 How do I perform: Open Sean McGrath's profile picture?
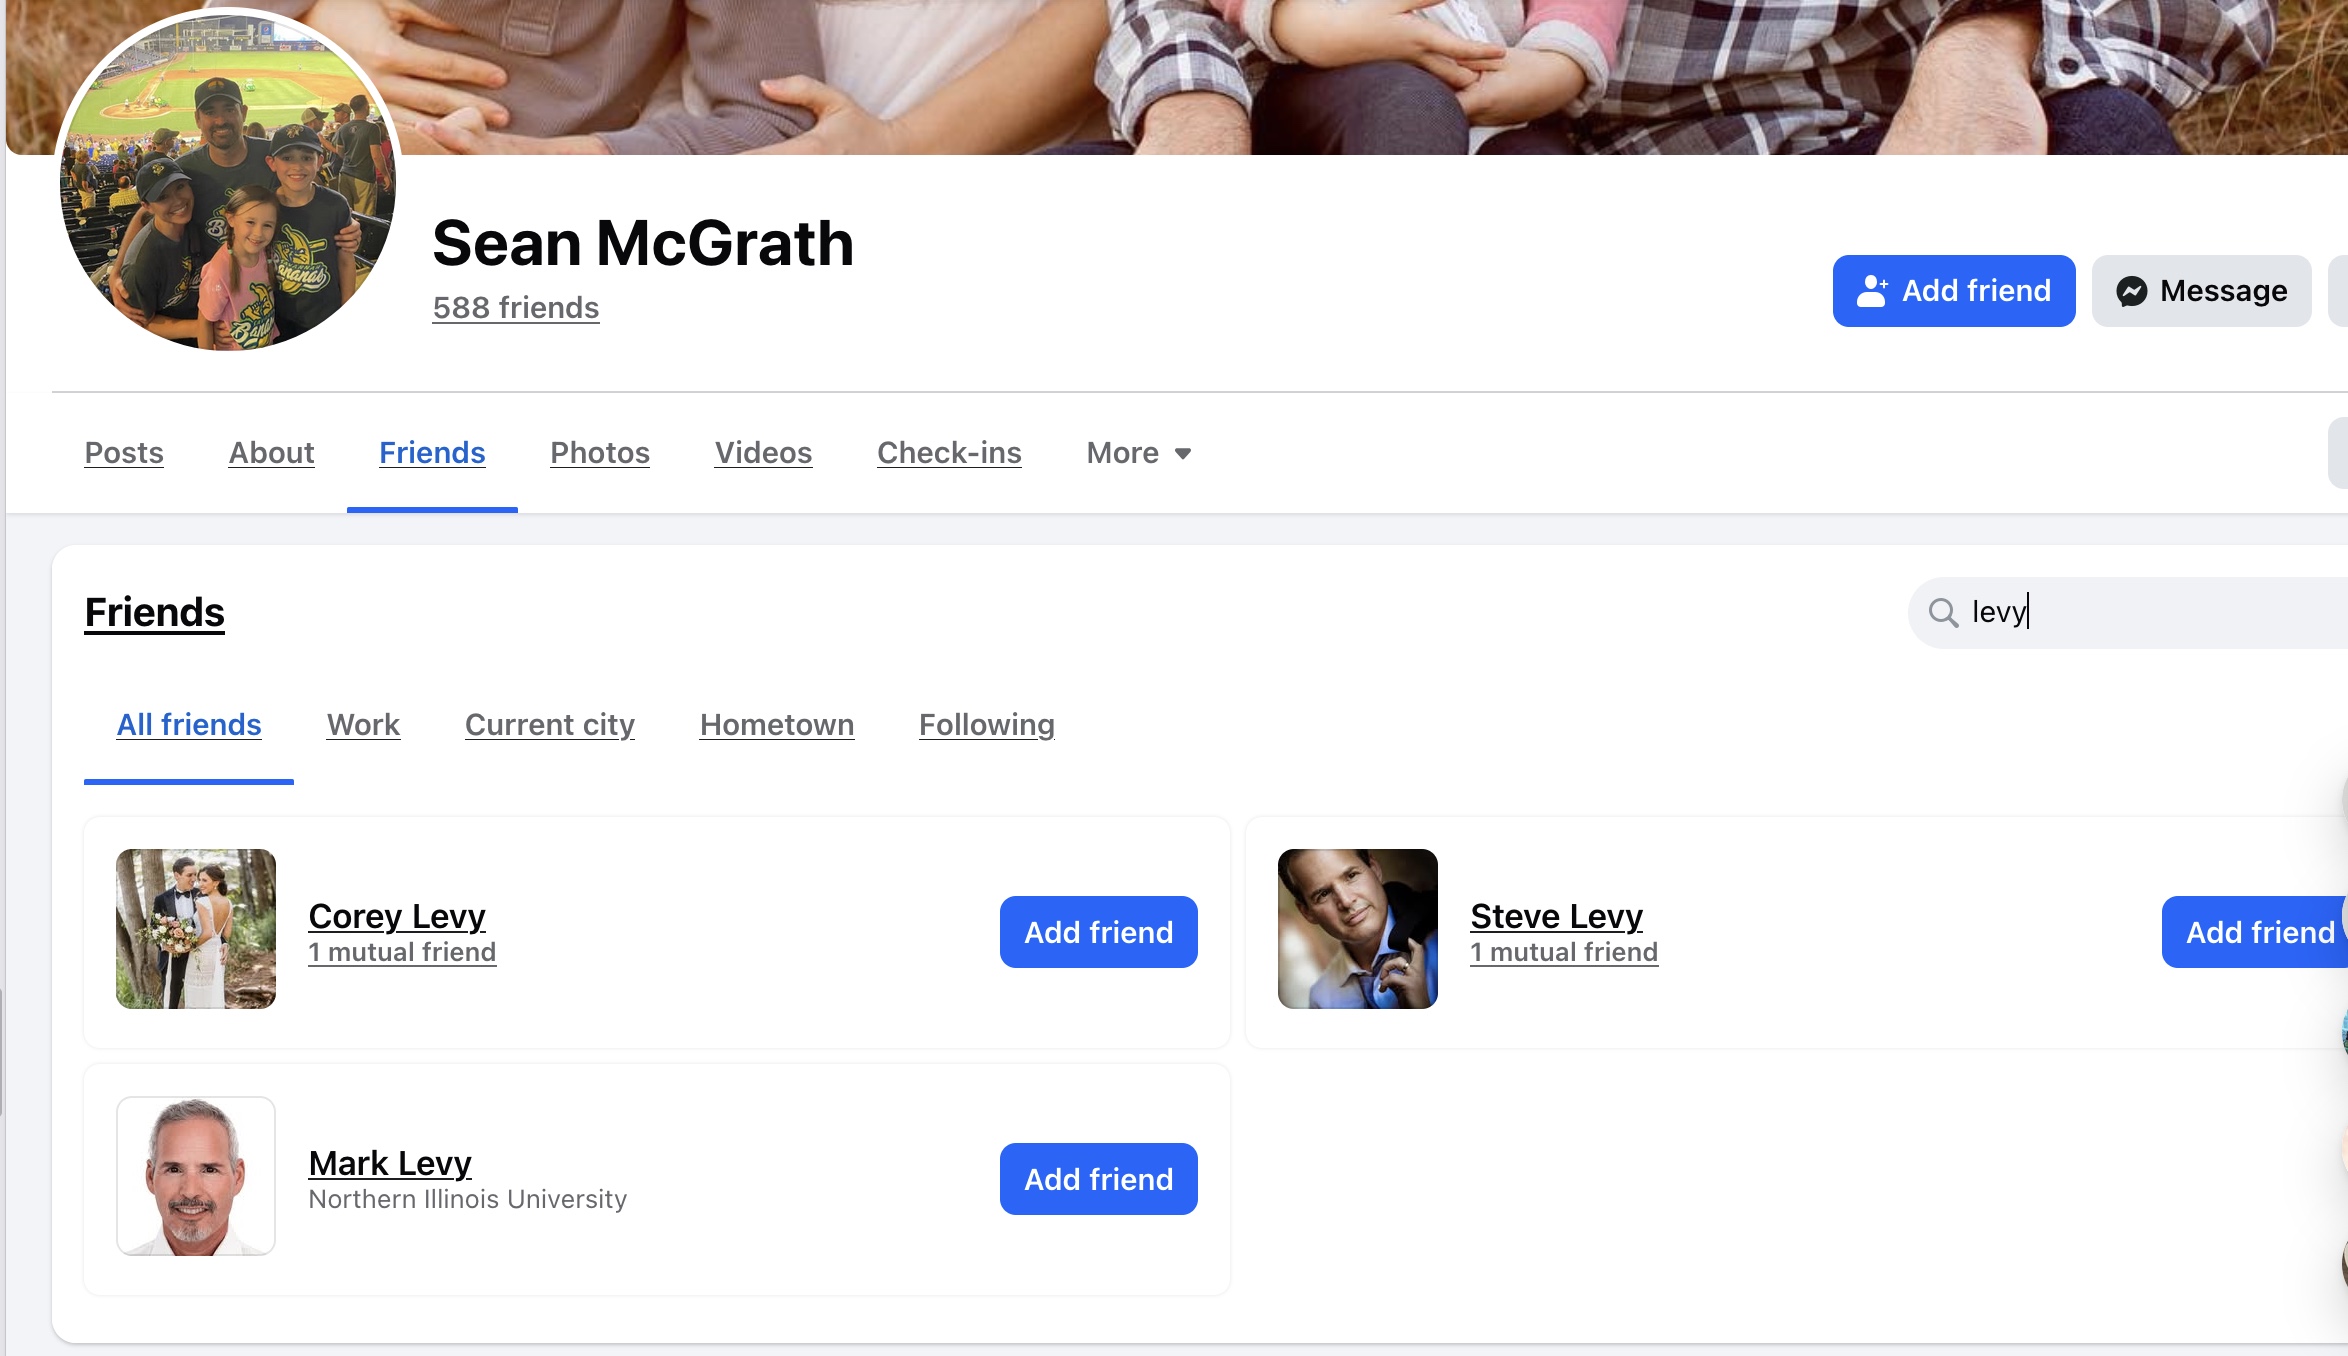point(228,182)
